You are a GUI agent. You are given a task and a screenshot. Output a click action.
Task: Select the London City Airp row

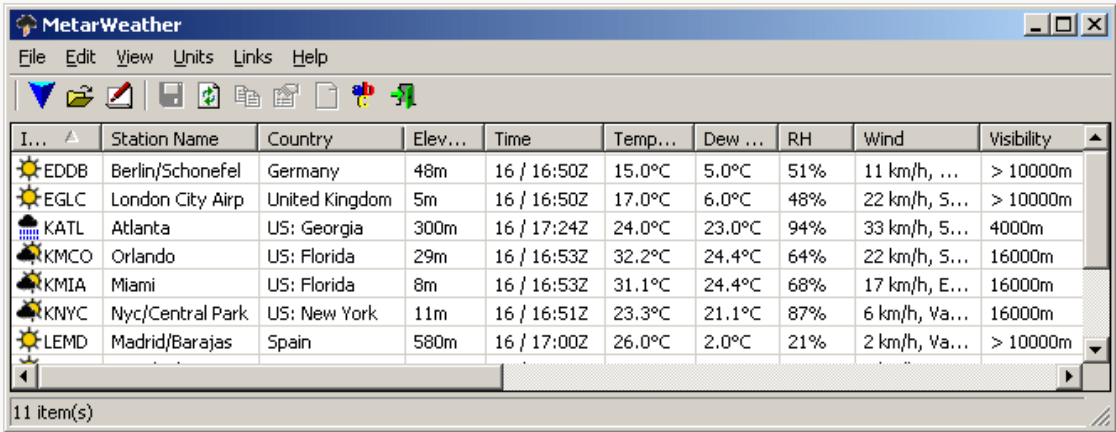(x=547, y=199)
